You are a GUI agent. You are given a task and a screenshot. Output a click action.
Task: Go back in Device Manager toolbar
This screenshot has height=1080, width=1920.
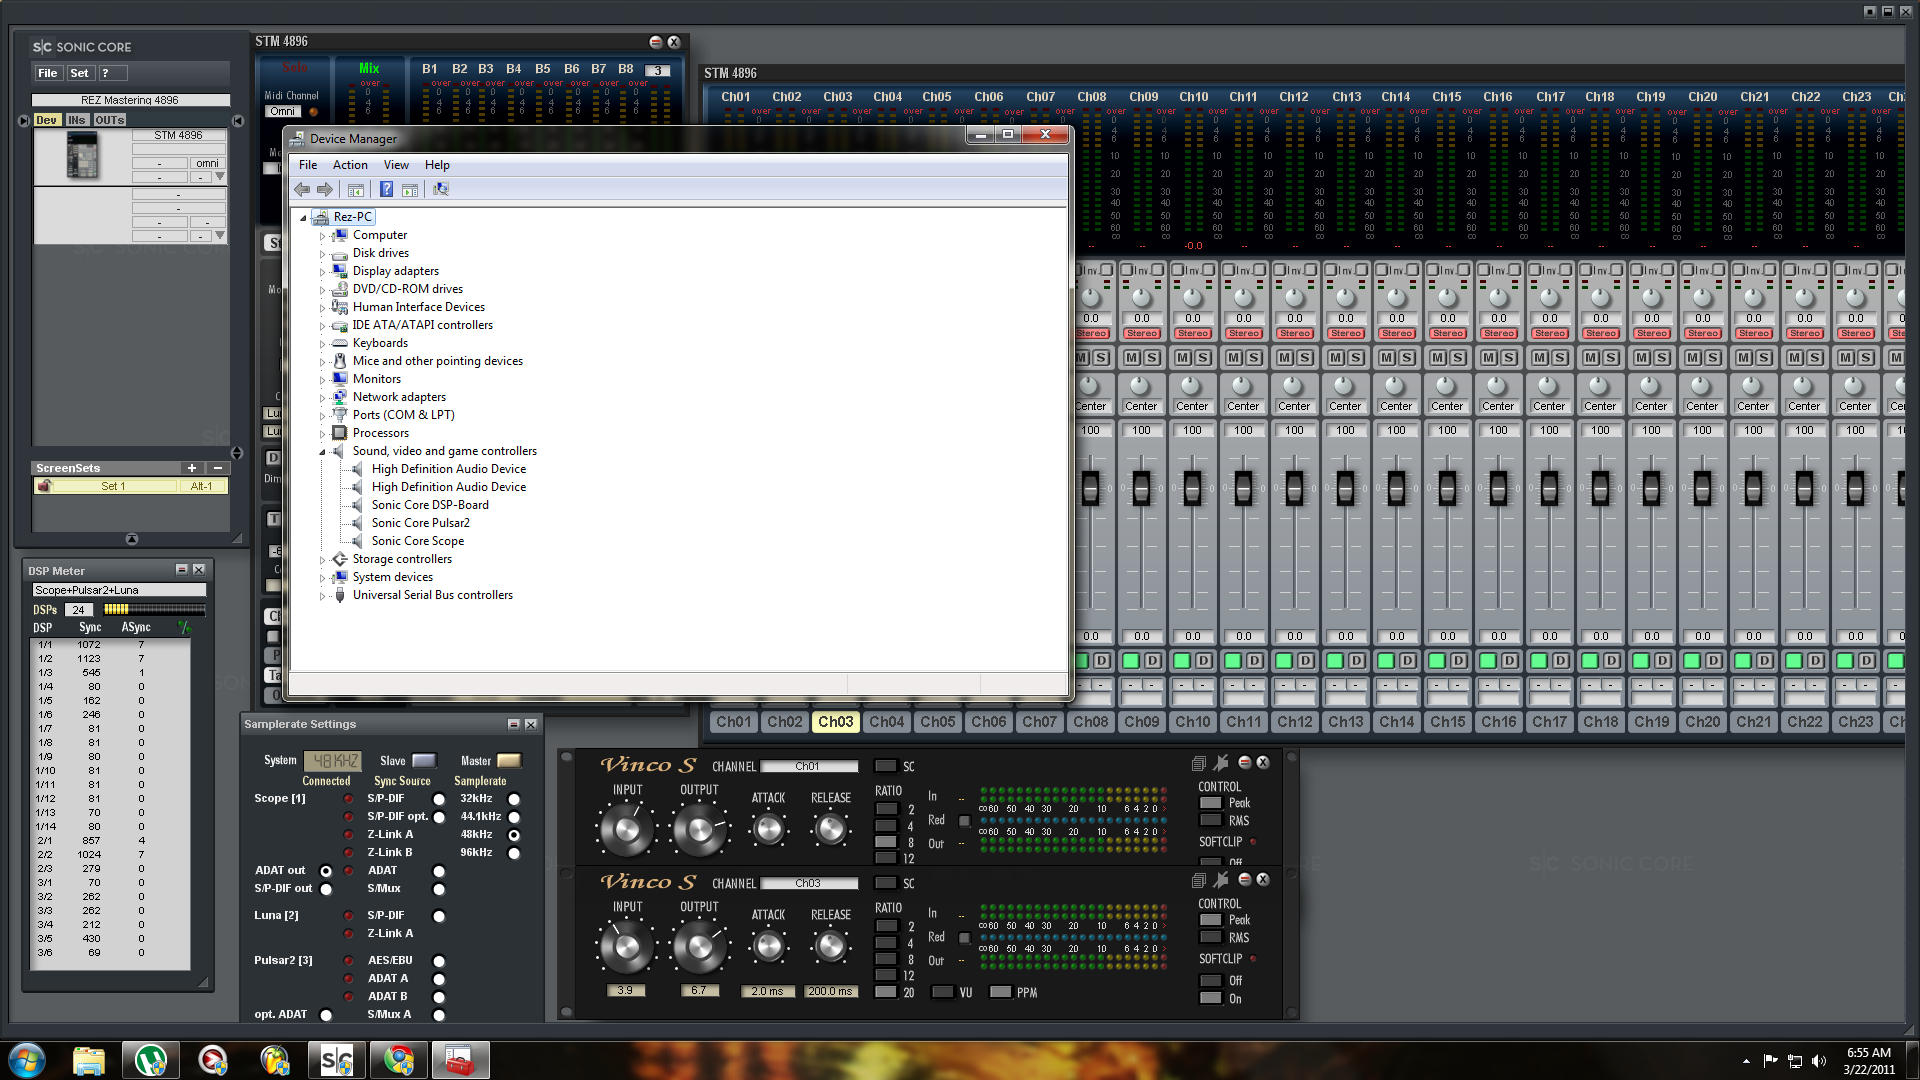point(302,189)
